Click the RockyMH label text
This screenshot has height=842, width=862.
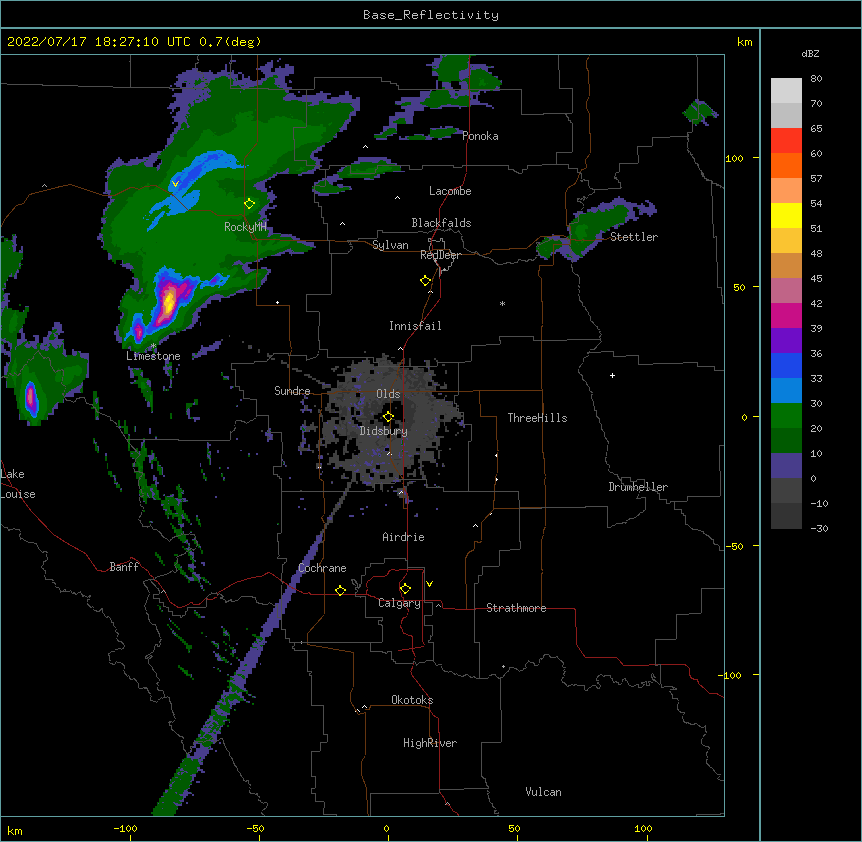[x=245, y=227]
